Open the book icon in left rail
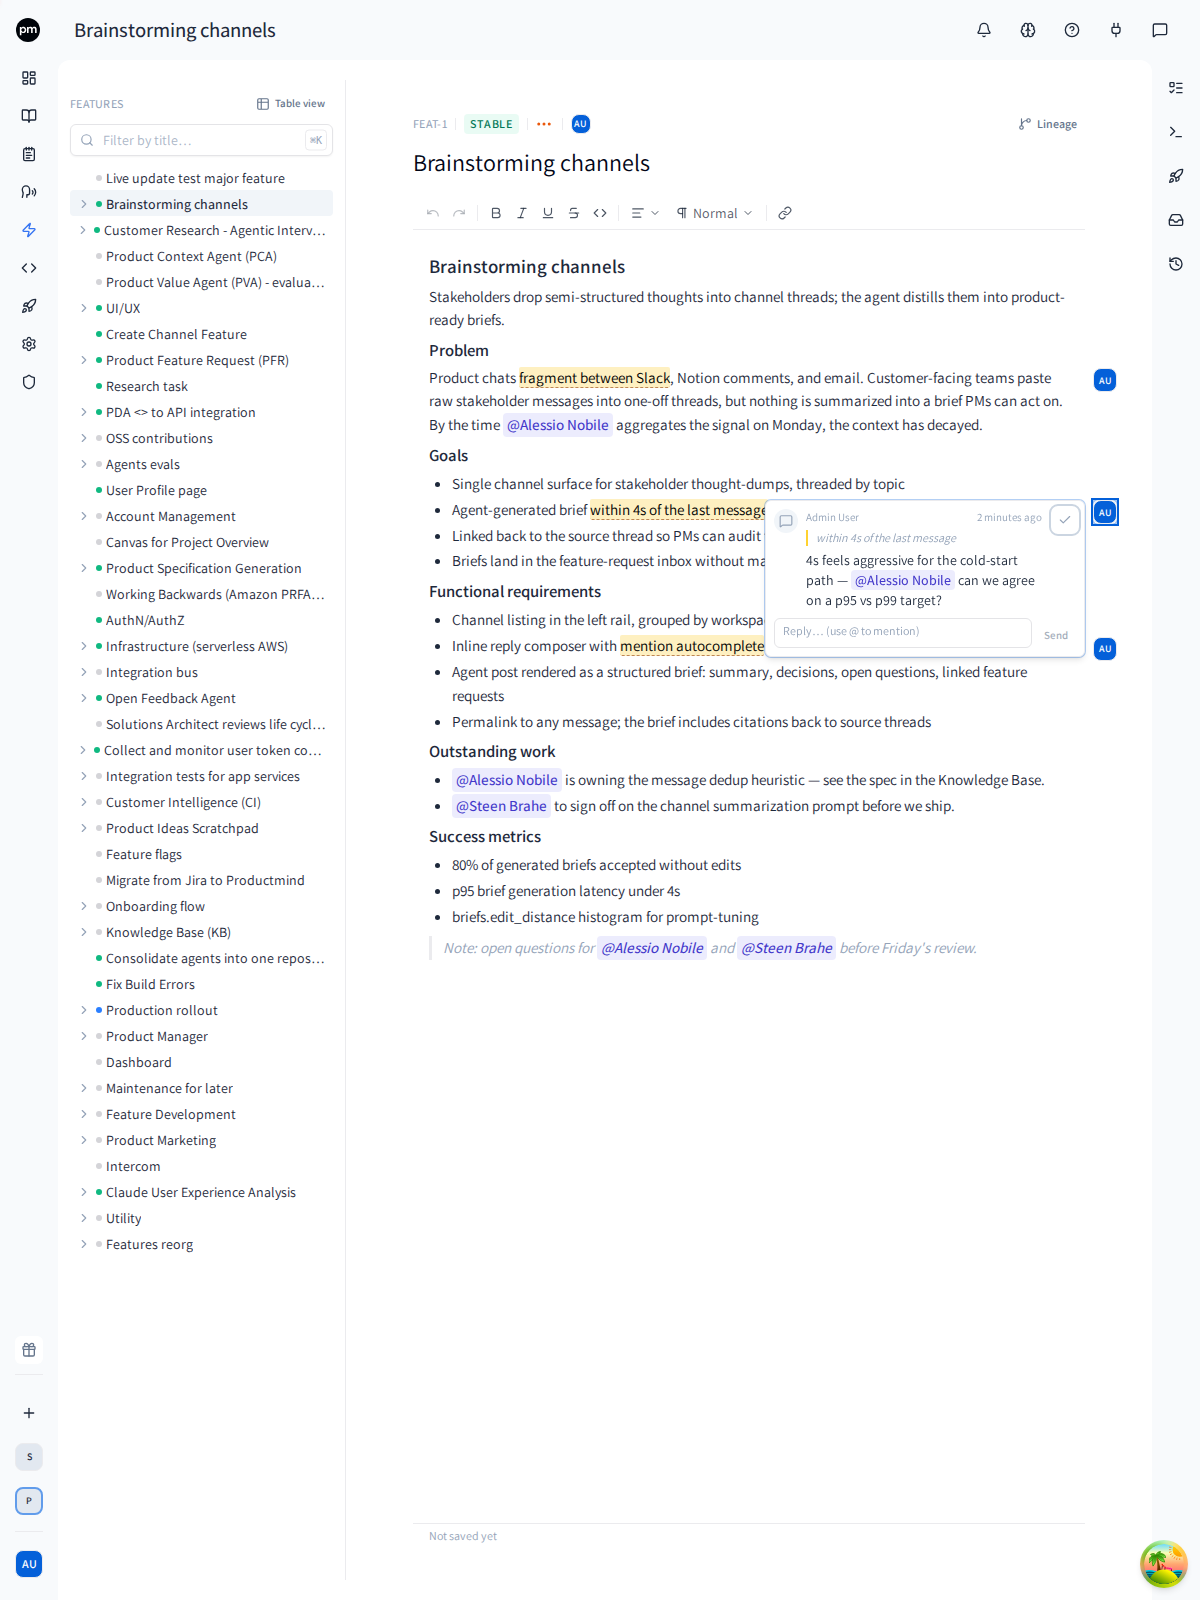This screenshot has height=1600, width=1200. point(29,116)
